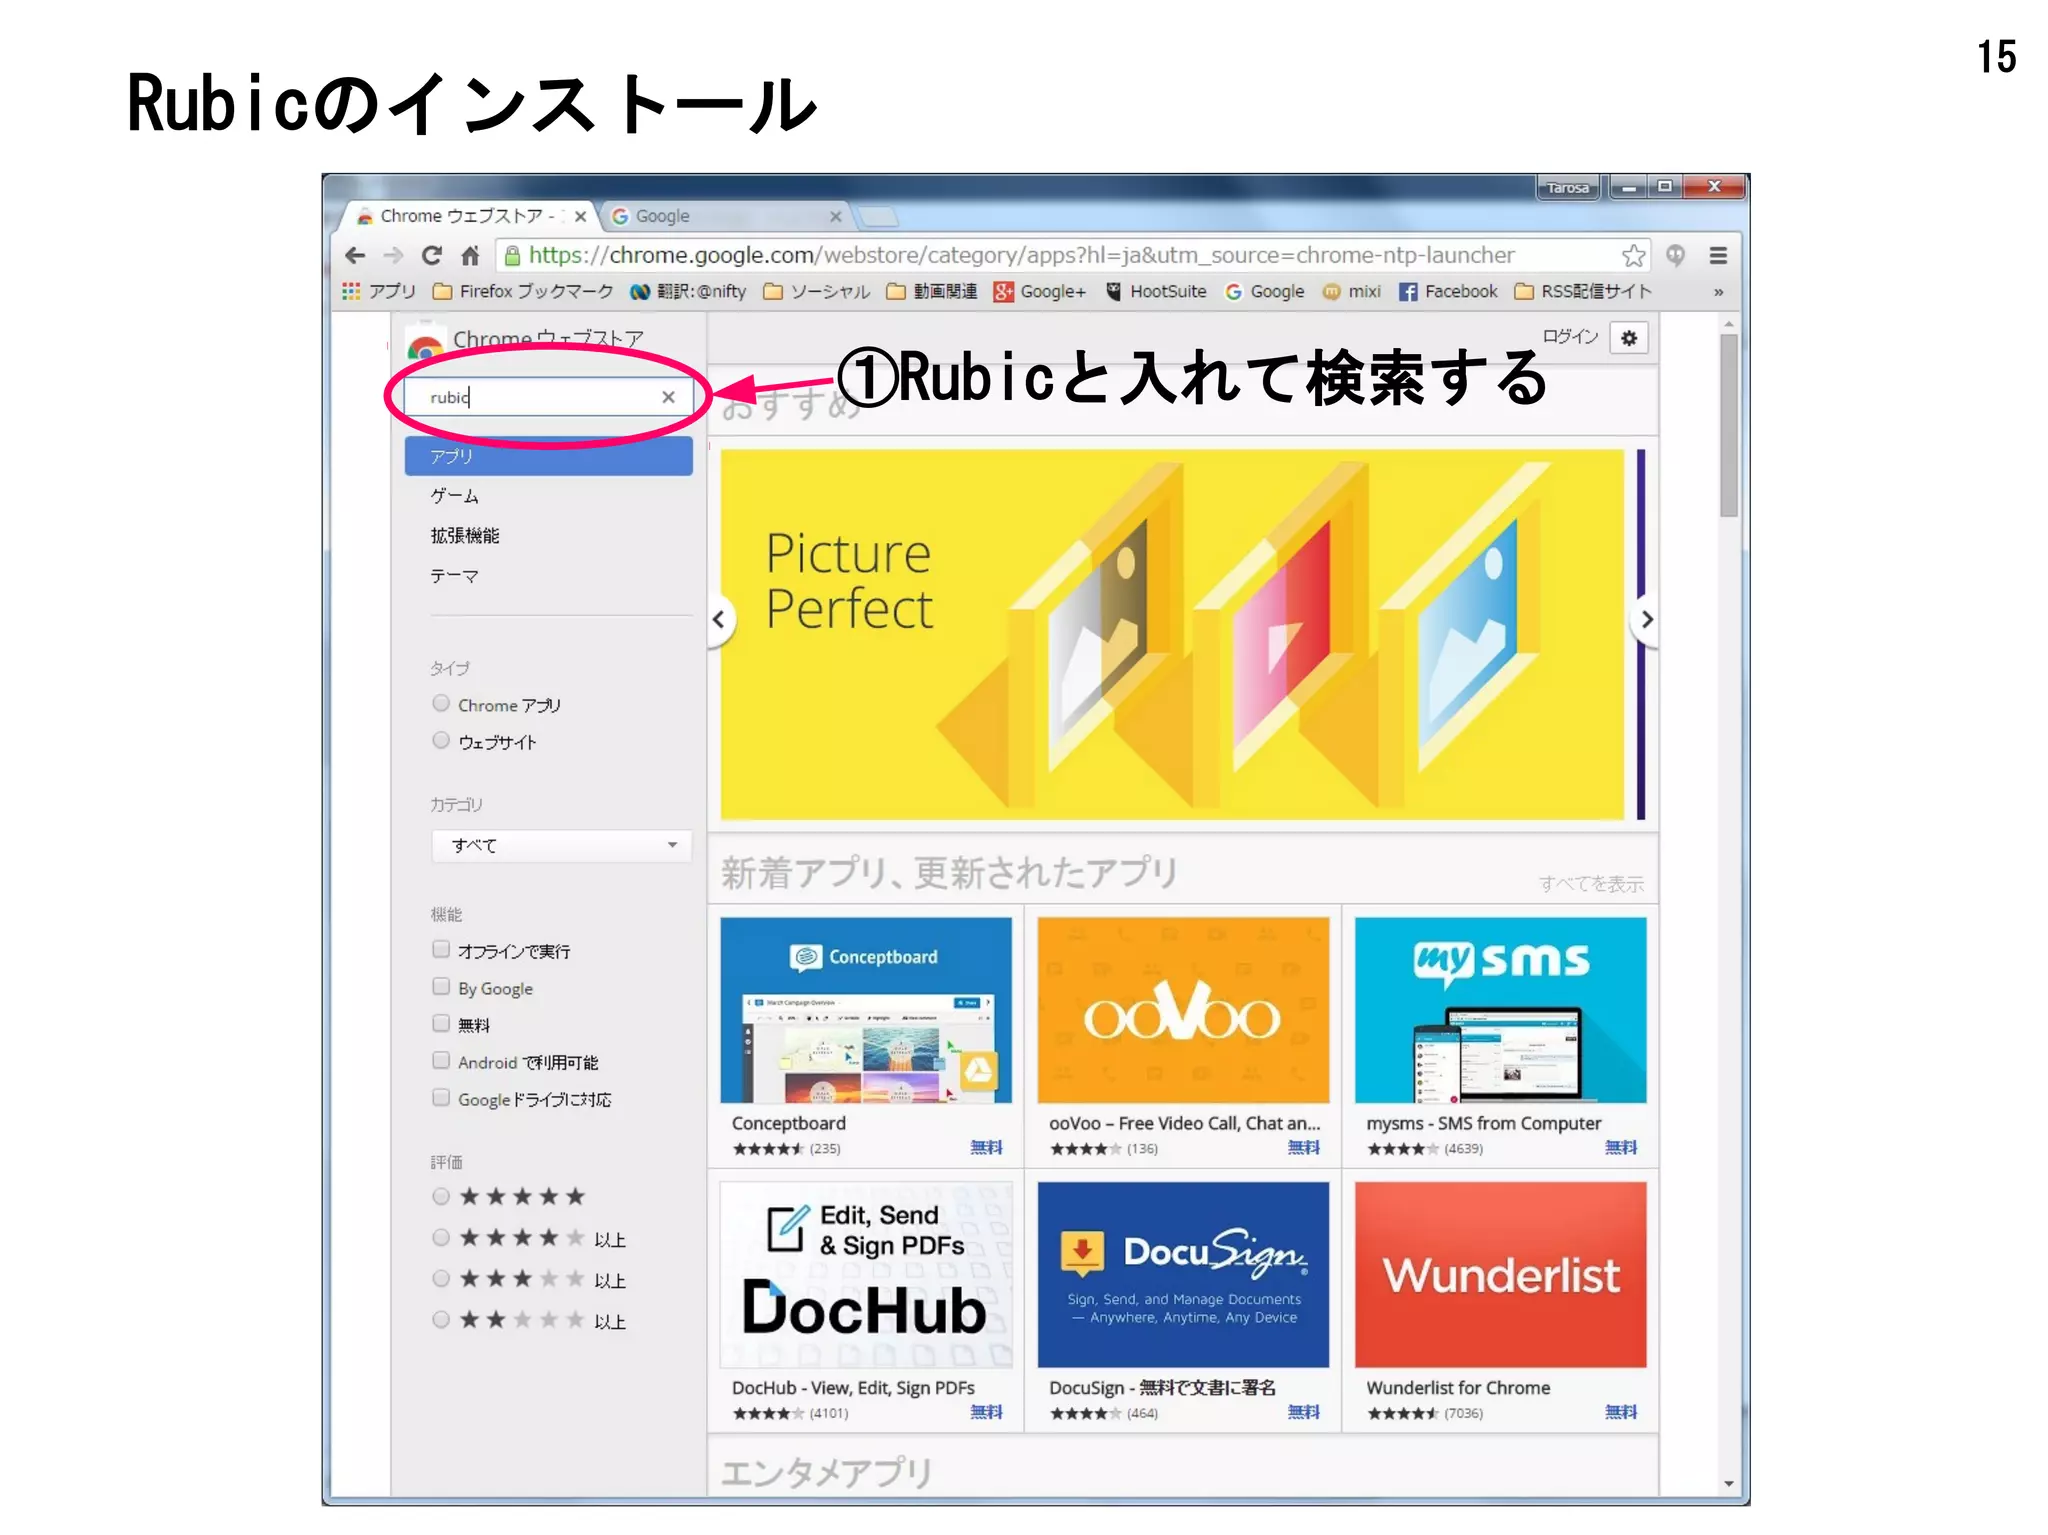Go to the home page icon
This screenshot has width=2048, height=1535.
click(x=470, y=256)
